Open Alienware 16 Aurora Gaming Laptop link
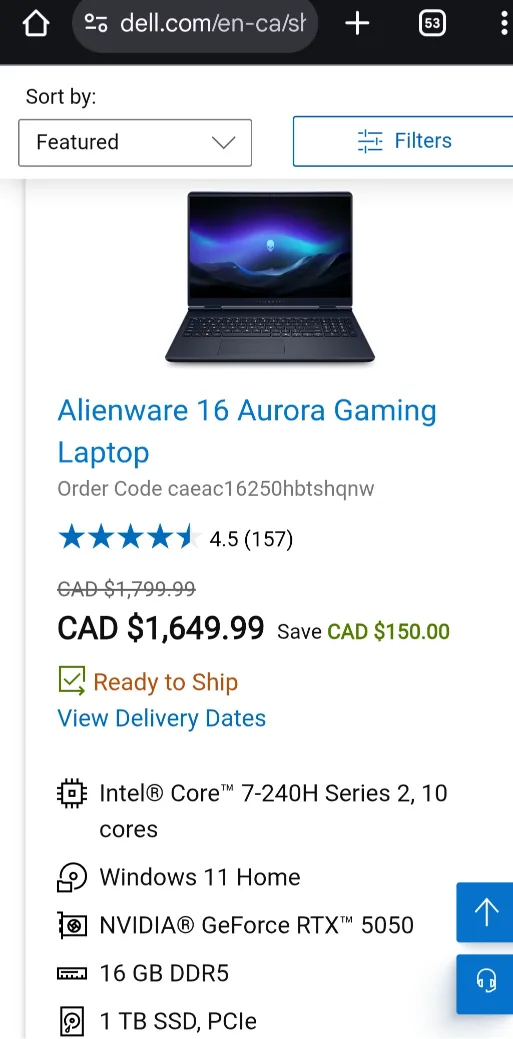 tap(247, 431)
